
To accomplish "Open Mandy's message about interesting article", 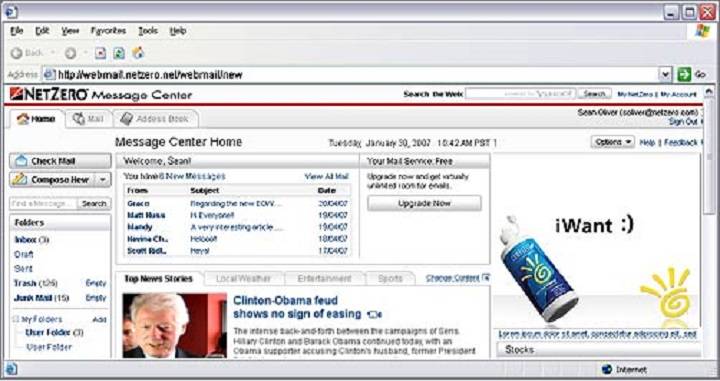I will 236,227.
